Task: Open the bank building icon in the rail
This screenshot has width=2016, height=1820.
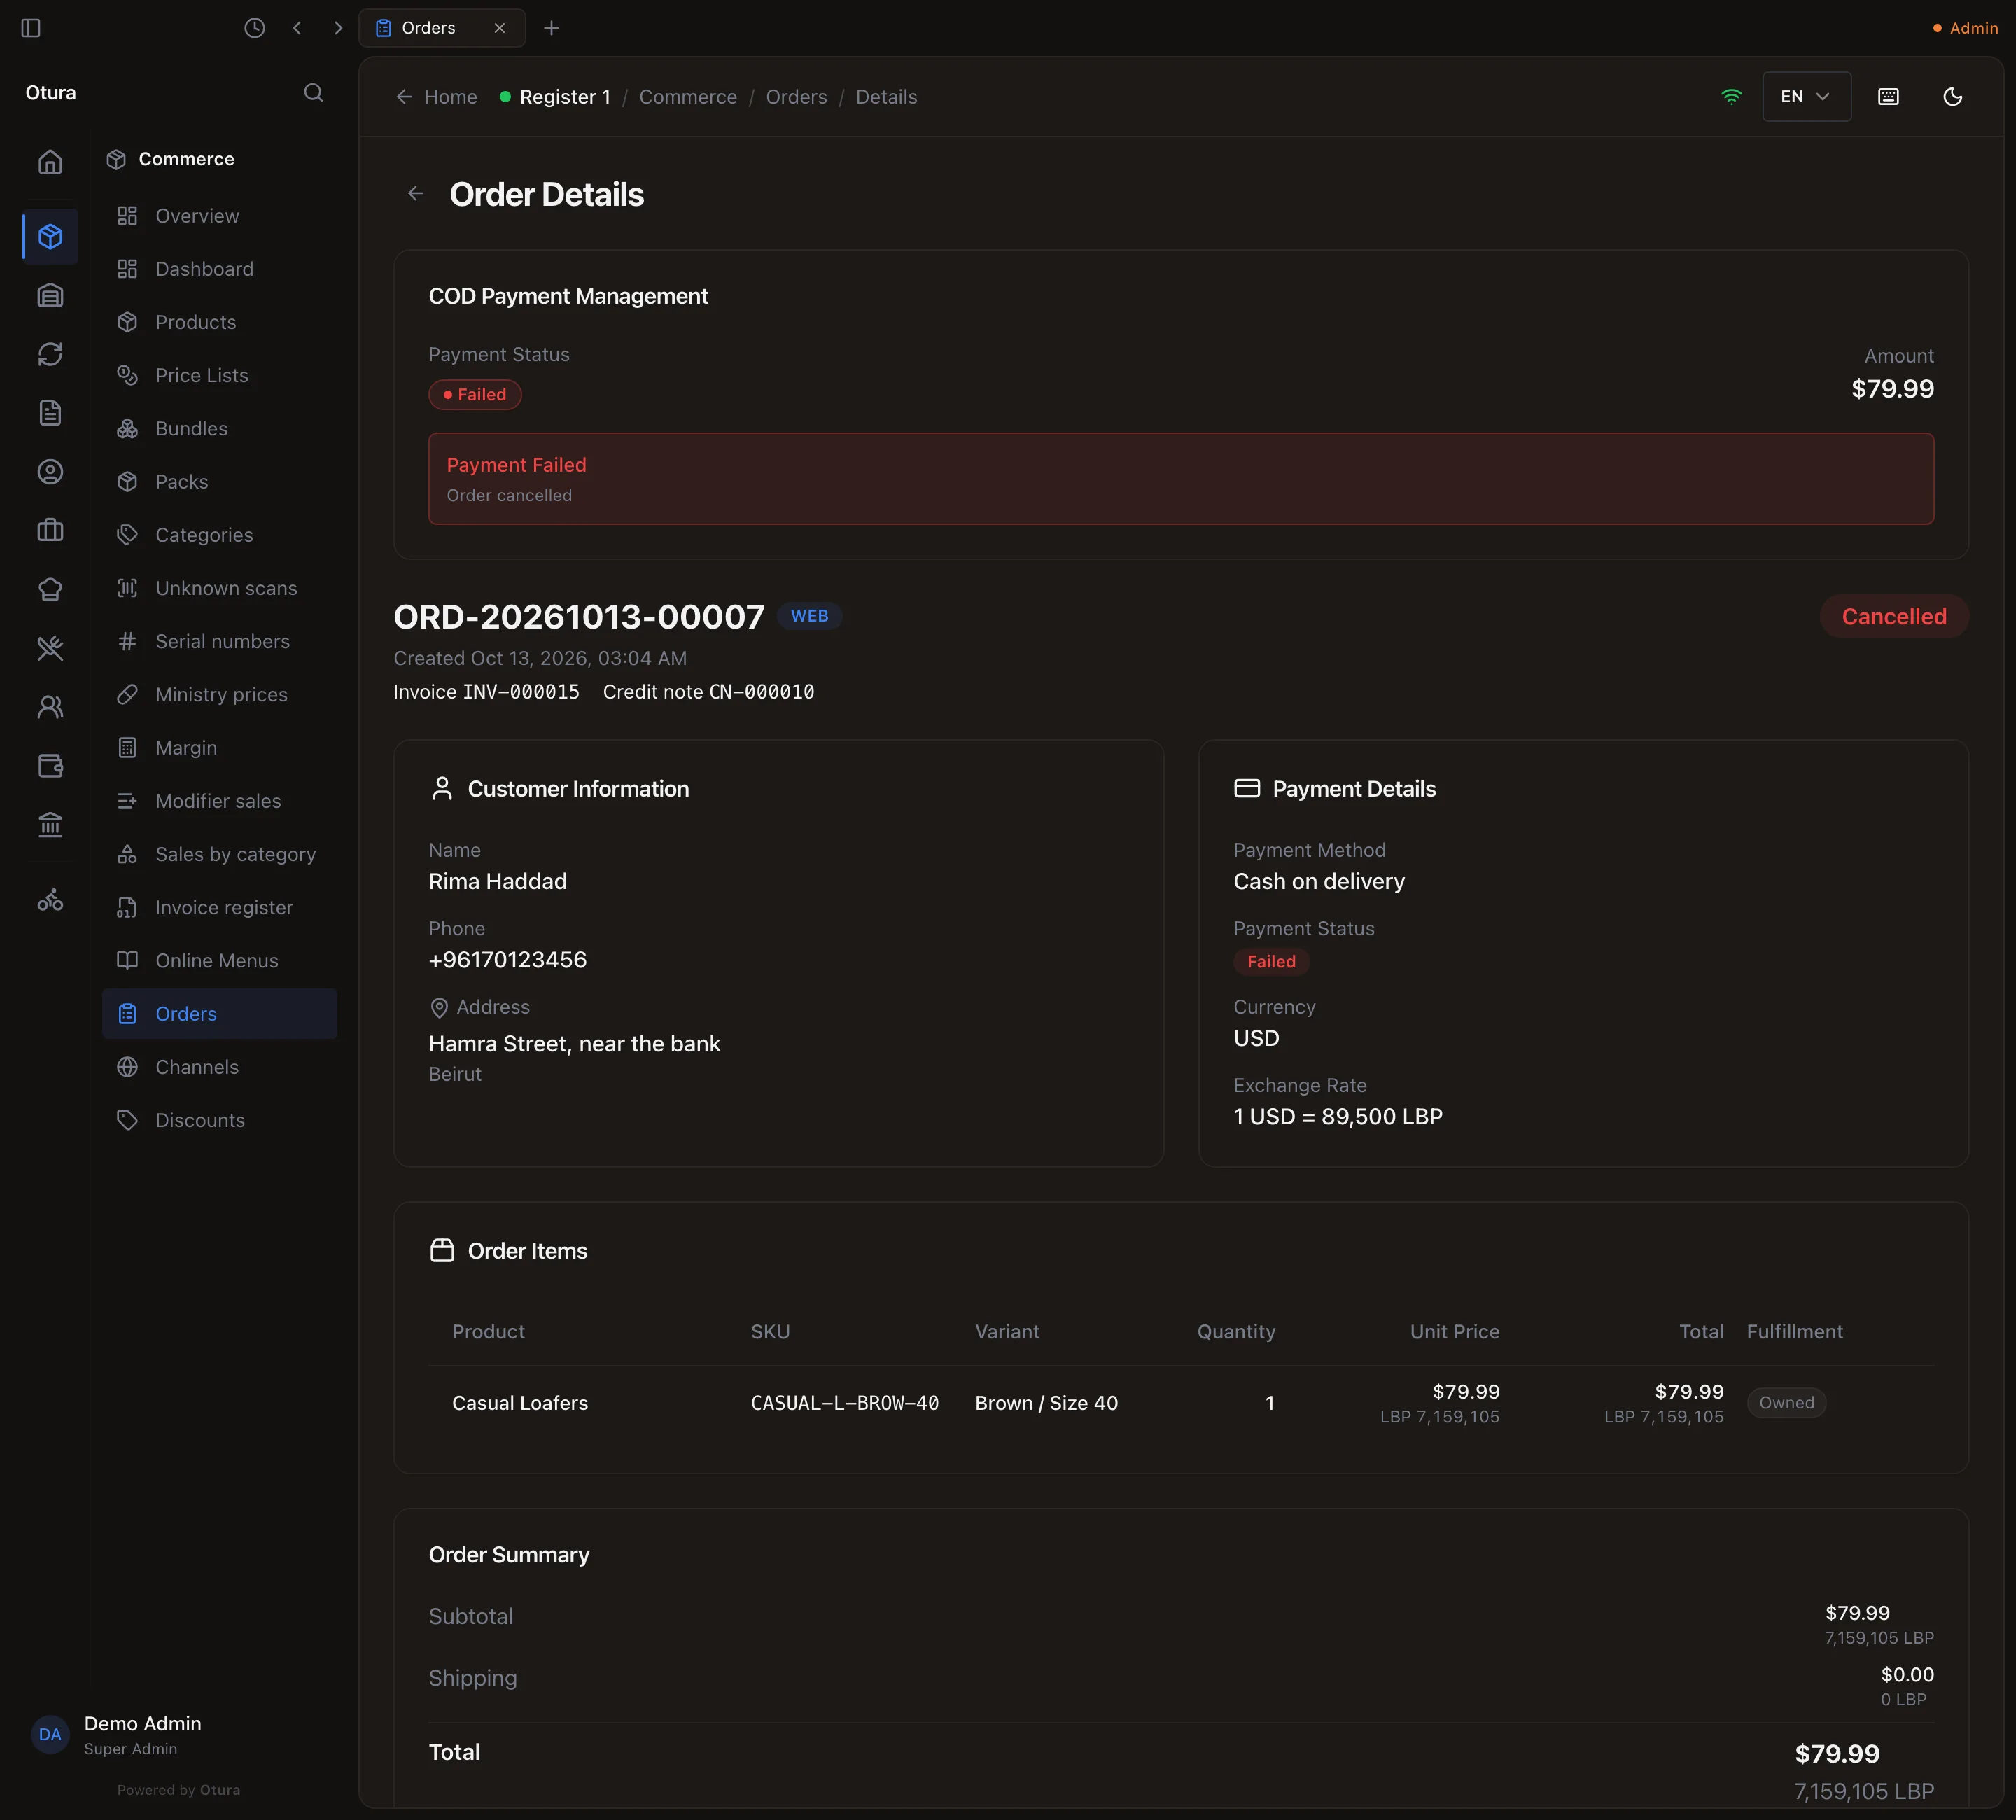Action: click(x=50, y=825)
